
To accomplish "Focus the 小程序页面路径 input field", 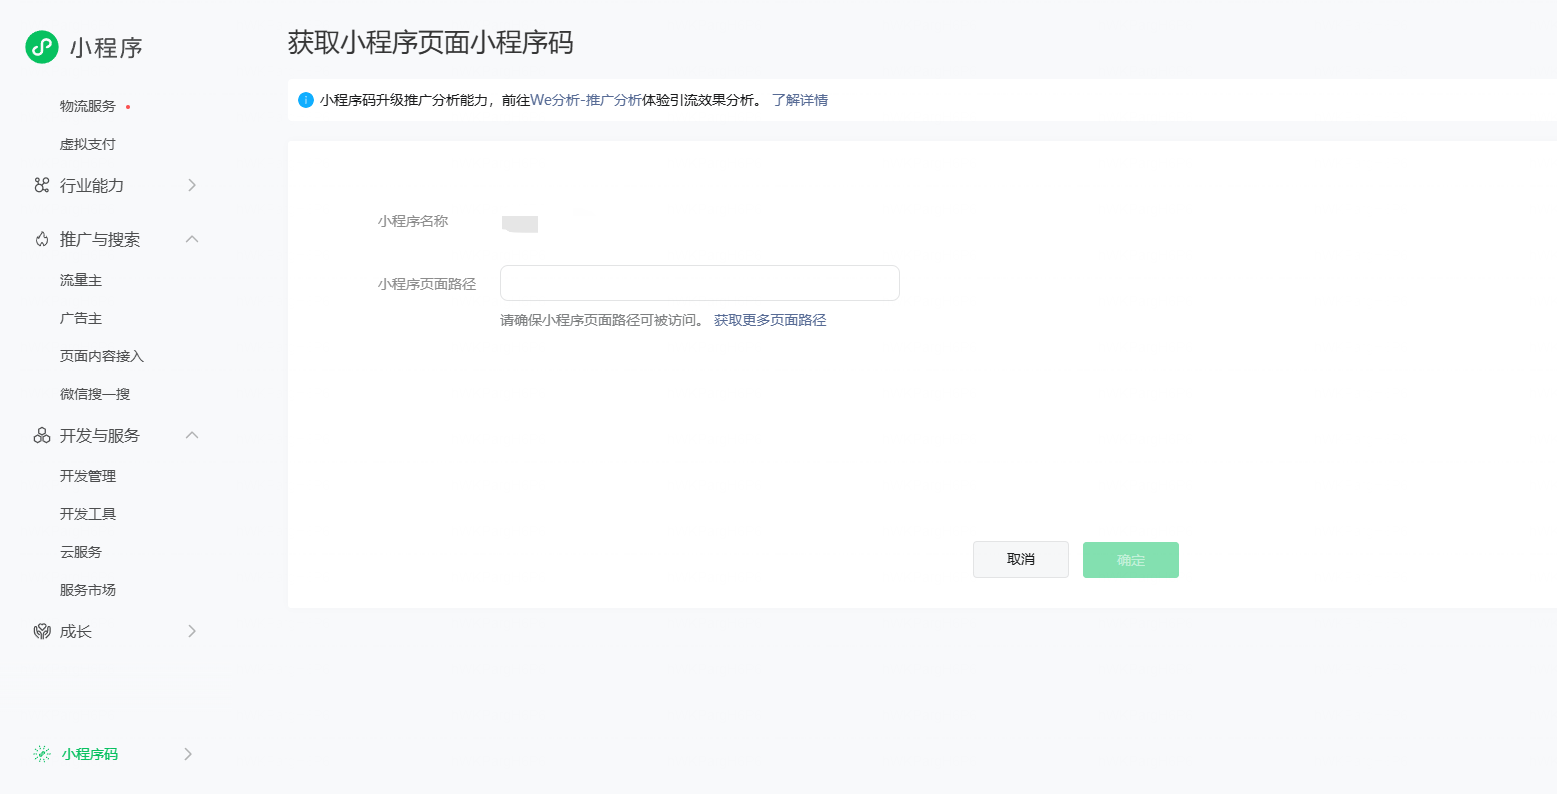I will pos(700,283).
